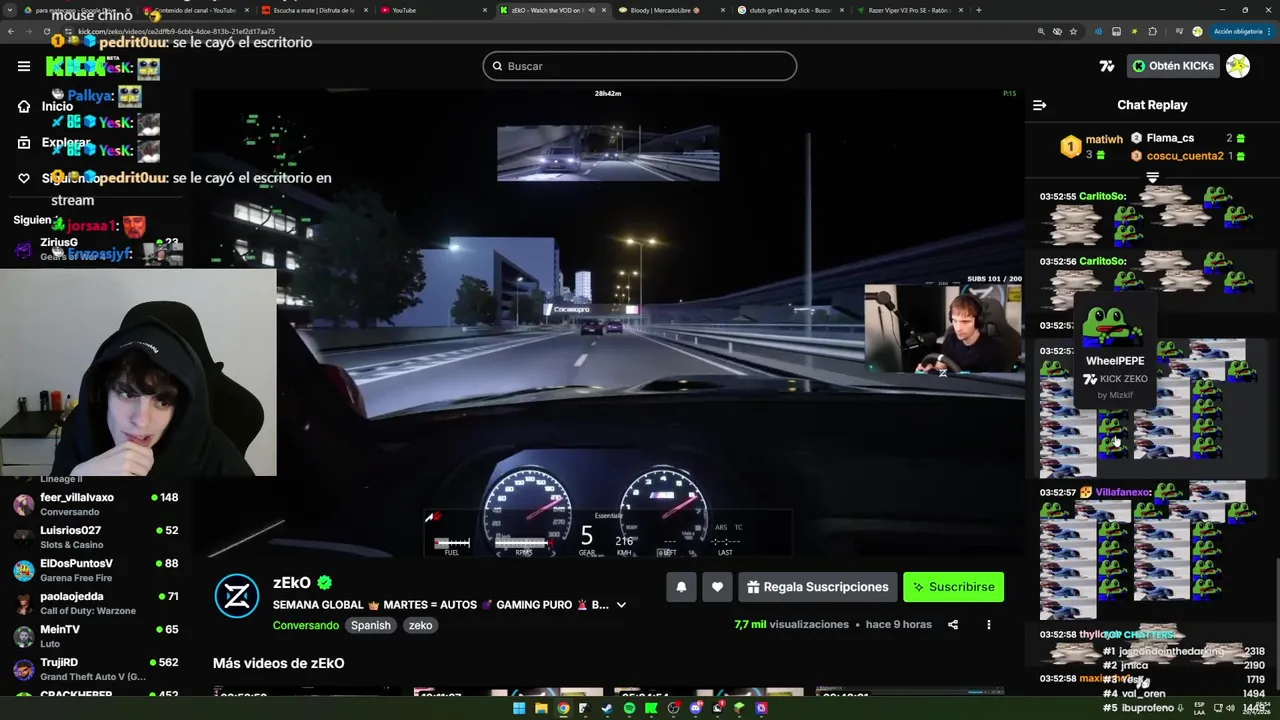
Task: Select the Spanish tag
Action: tap(370, 625)
